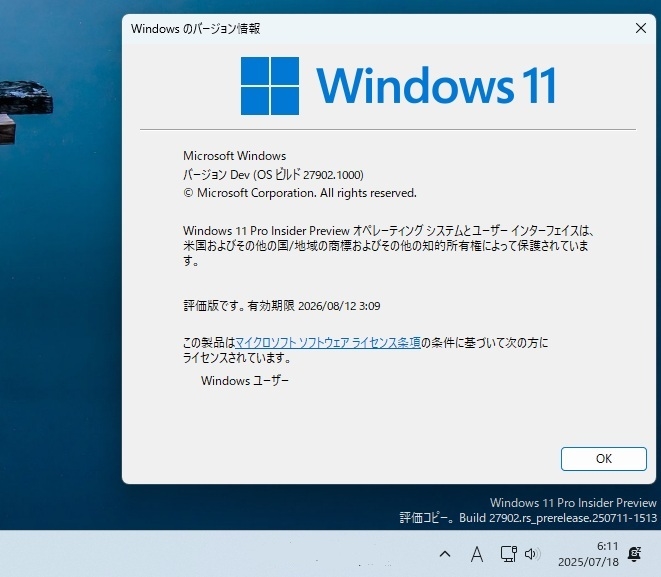Click the Windows 11 Pro Insider Preview オペレーティング paragraph
The width and height of the screenshot is (661, 577).
tap(388, 246)
